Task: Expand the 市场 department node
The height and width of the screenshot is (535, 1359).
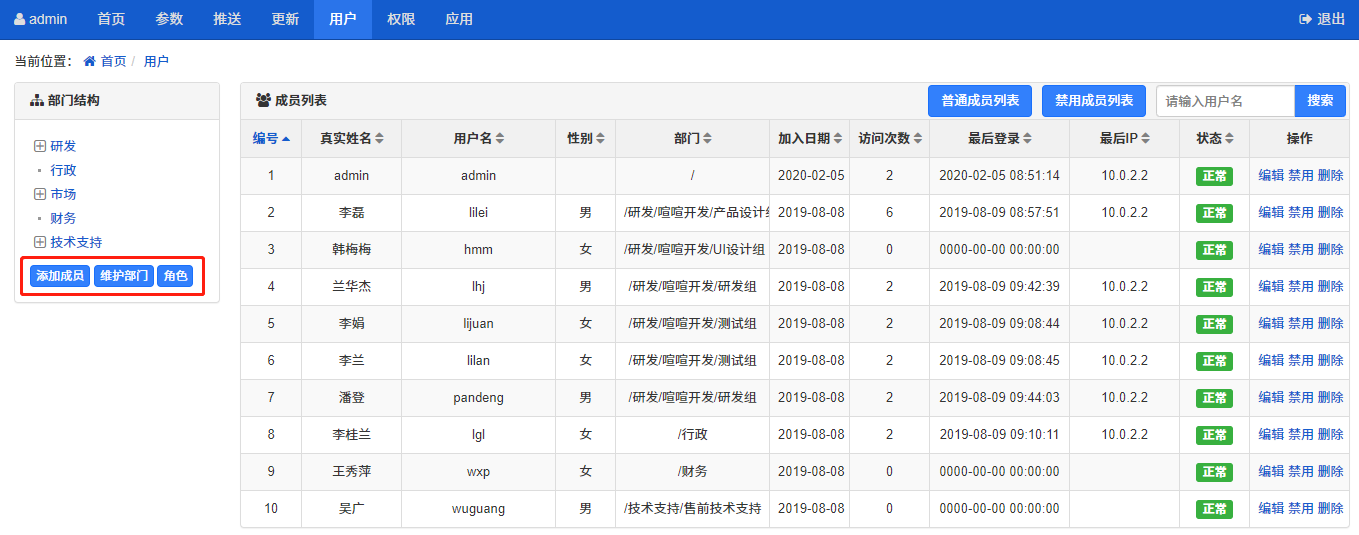Action: [x=40, y=194]
